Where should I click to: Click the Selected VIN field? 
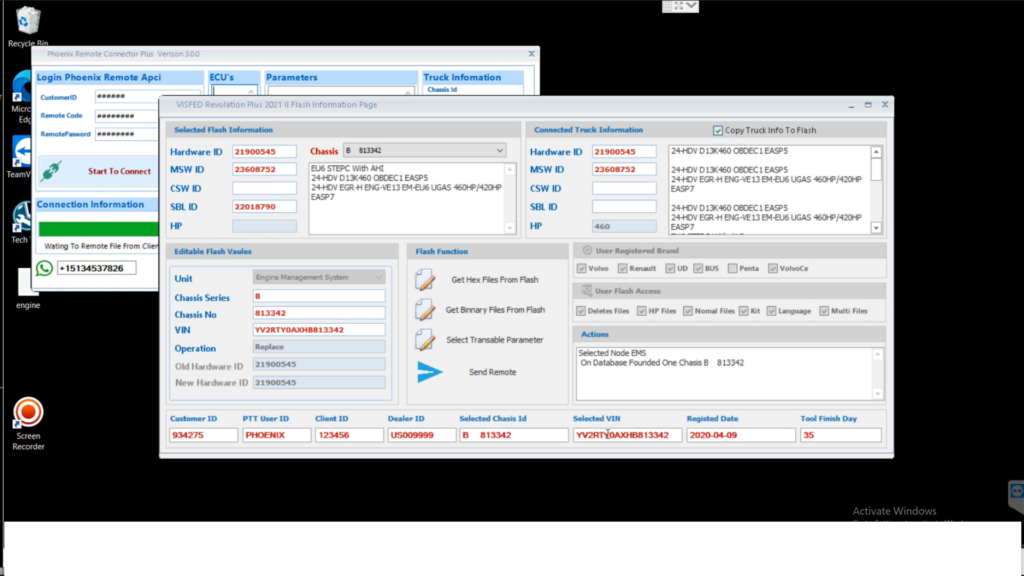[x=627, y=435]
